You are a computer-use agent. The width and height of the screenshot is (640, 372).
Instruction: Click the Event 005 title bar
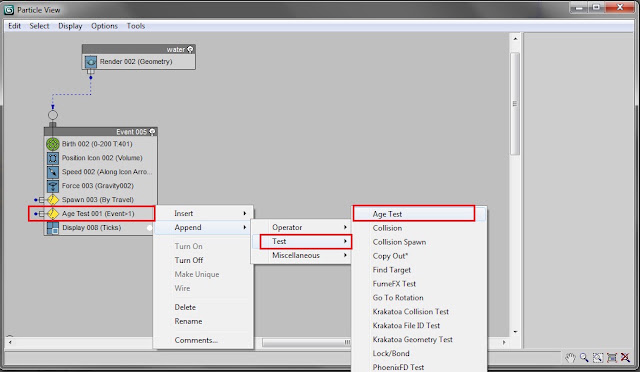100,131
